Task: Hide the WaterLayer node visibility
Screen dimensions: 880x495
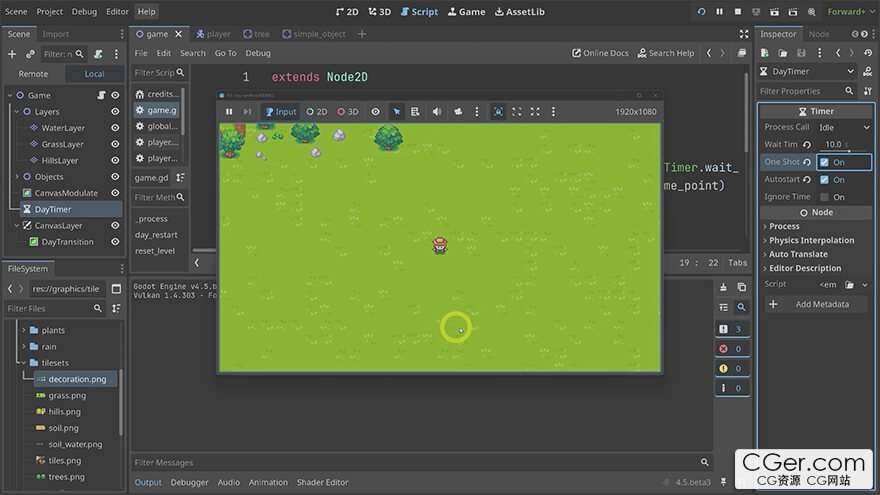Action: tap(115, 128)
